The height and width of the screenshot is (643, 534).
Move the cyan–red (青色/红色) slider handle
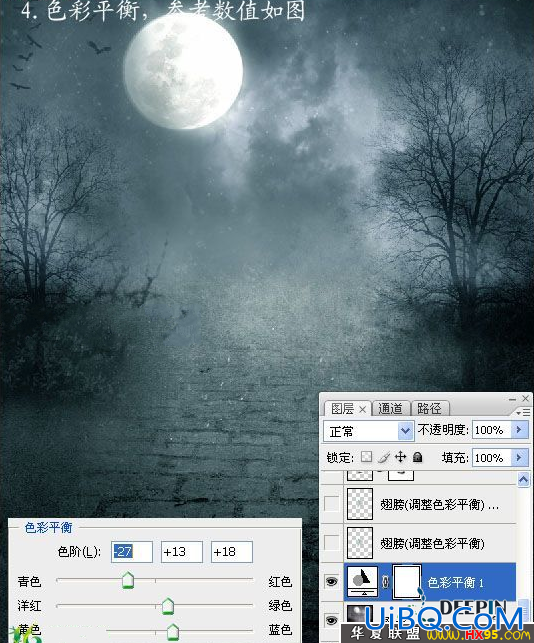pyautogui.click(x=128, y=580)
